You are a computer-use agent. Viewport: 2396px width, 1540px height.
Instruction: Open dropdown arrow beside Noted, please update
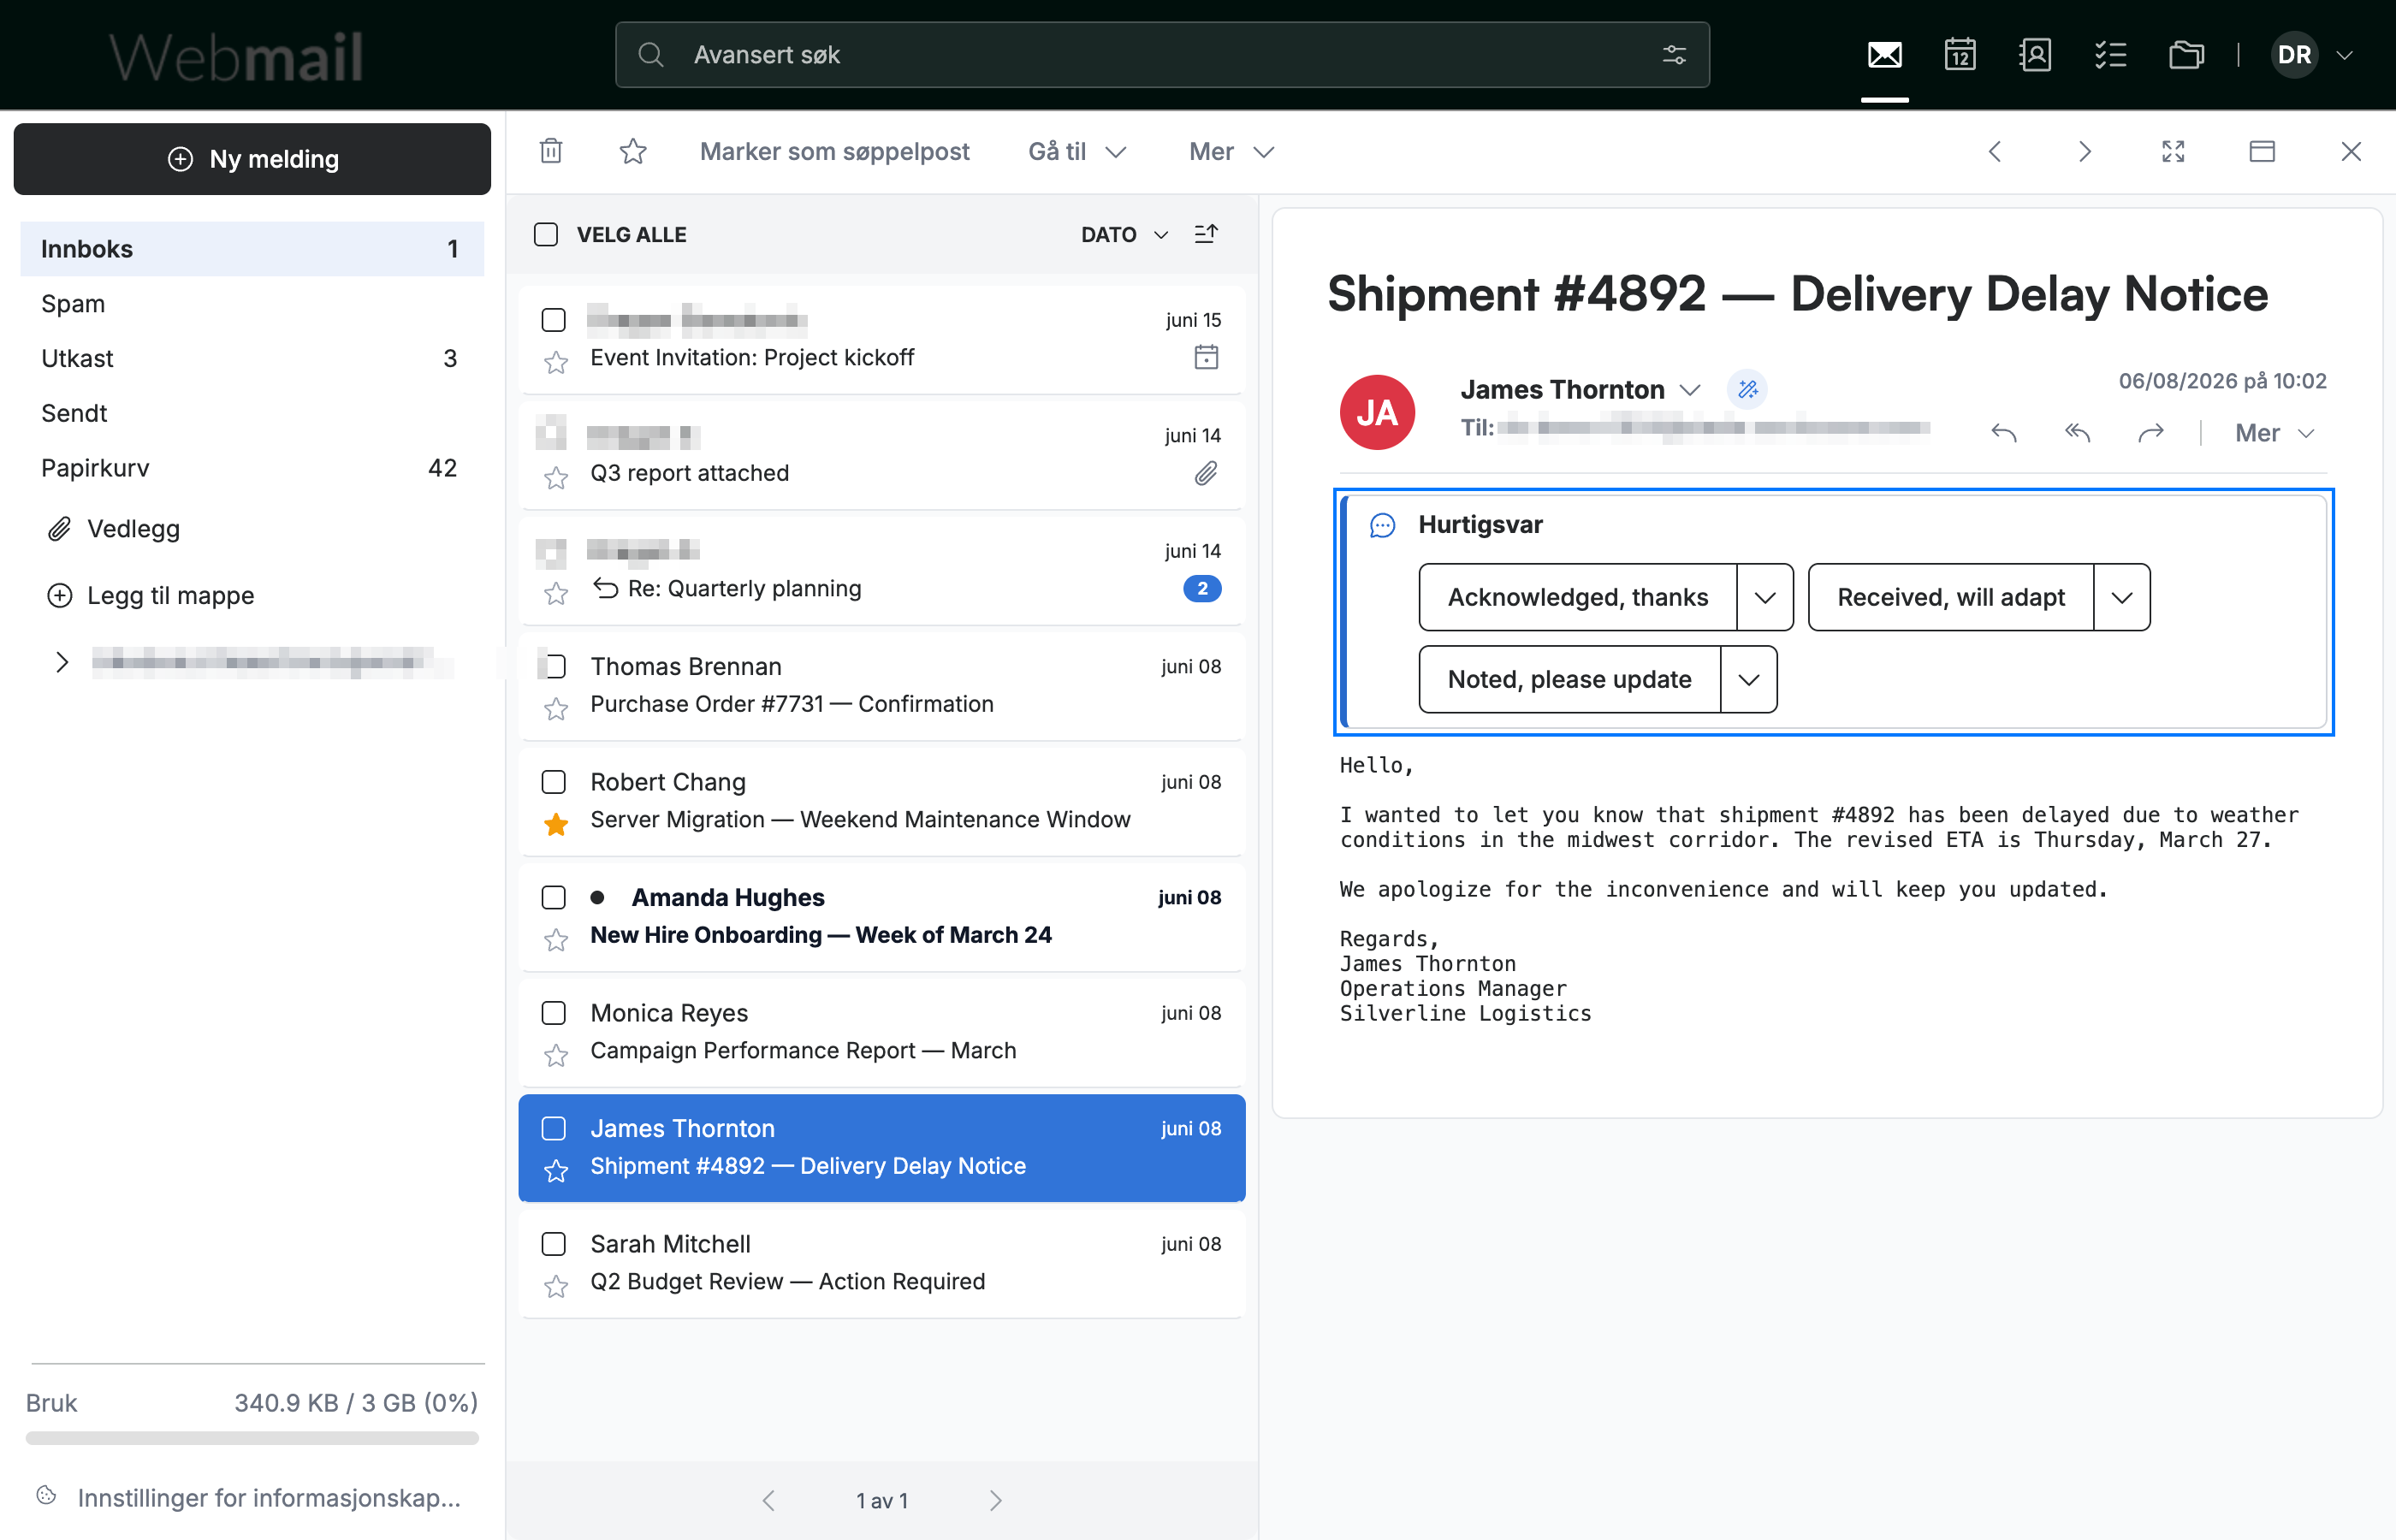point(1749,679)
